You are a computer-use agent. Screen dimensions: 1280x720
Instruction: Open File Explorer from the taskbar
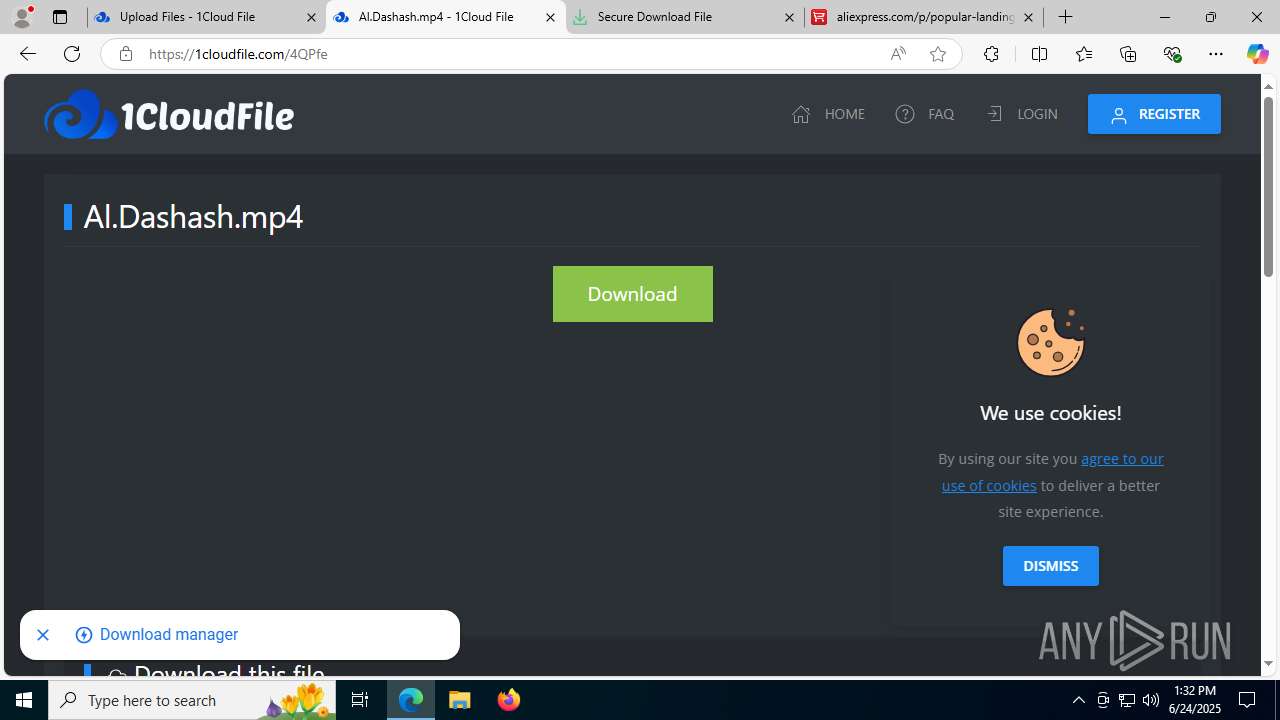pyautogui.click(x=460, y=700)
